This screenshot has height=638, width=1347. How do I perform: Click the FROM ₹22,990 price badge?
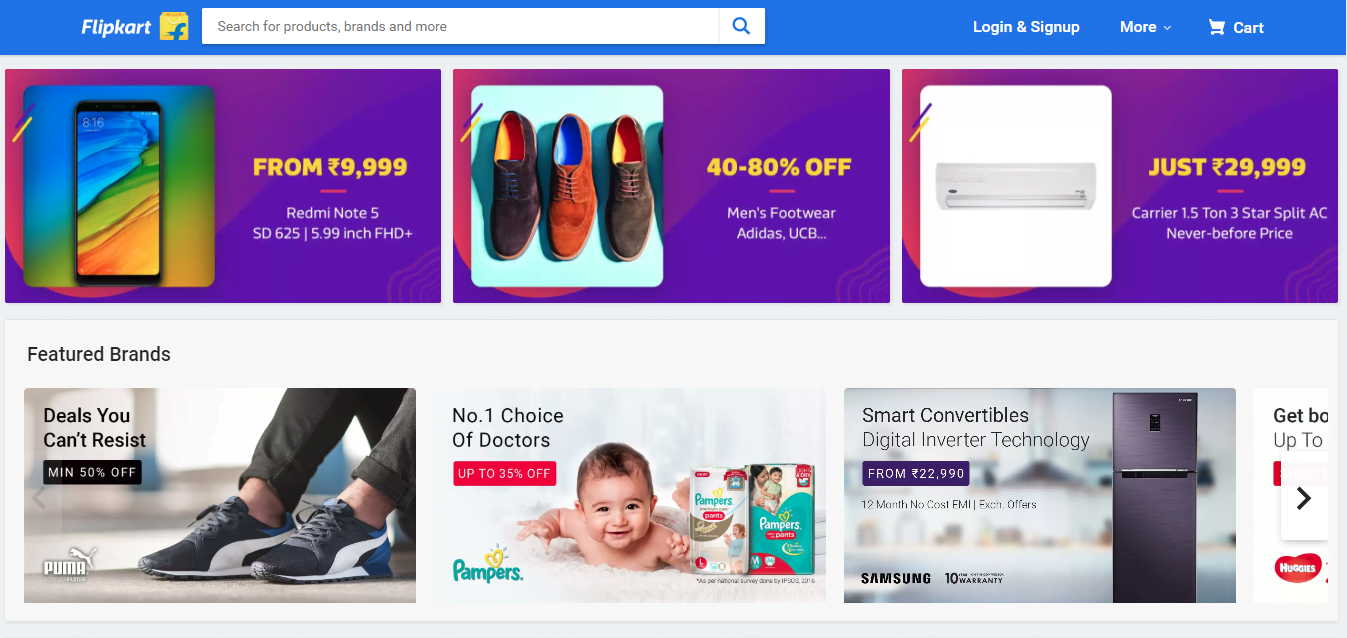click(x=916, y=473)
